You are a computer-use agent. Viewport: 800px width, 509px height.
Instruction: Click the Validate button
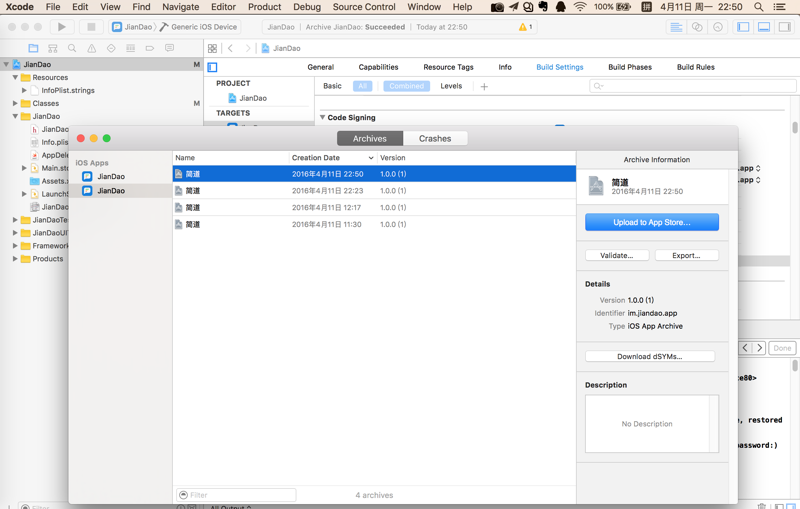(x=617, y=256)
